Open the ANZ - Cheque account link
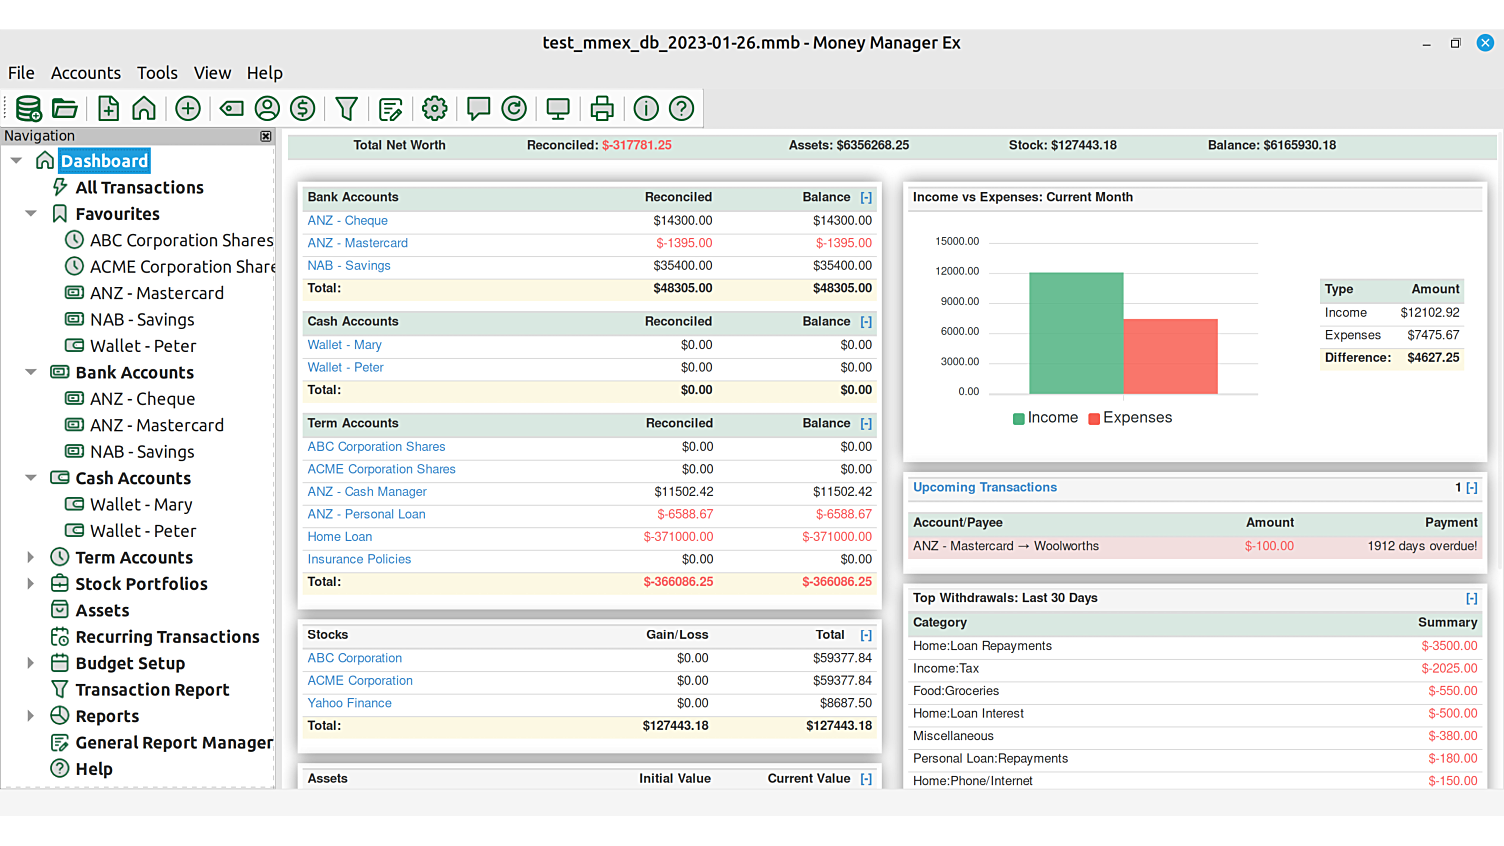This screenshot has width=1504, height=846. [x=347, y=220]
